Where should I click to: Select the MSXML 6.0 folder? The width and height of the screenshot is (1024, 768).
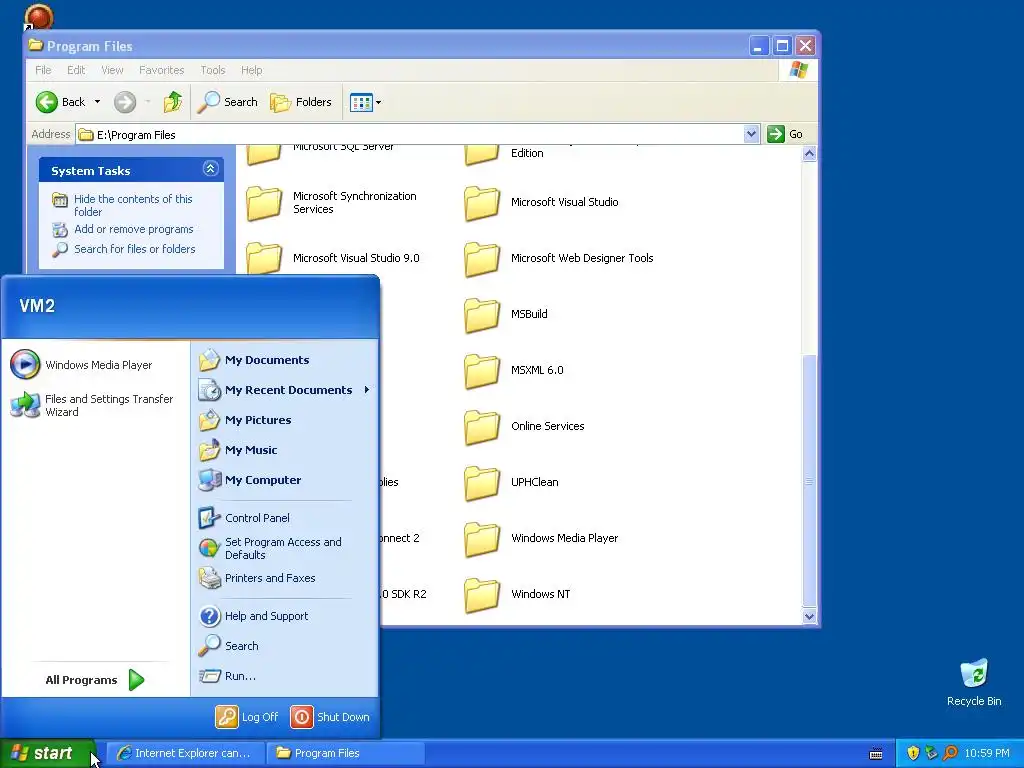click(513, 370)
